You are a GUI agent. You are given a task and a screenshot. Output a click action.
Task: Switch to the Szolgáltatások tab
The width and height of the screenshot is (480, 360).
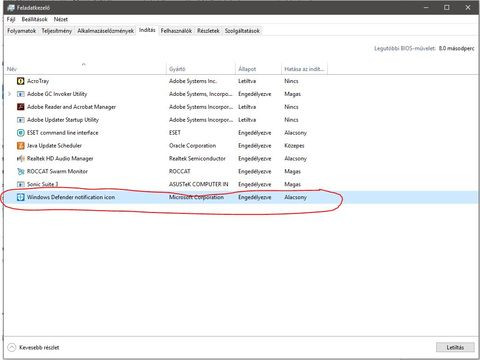point(242,31)
